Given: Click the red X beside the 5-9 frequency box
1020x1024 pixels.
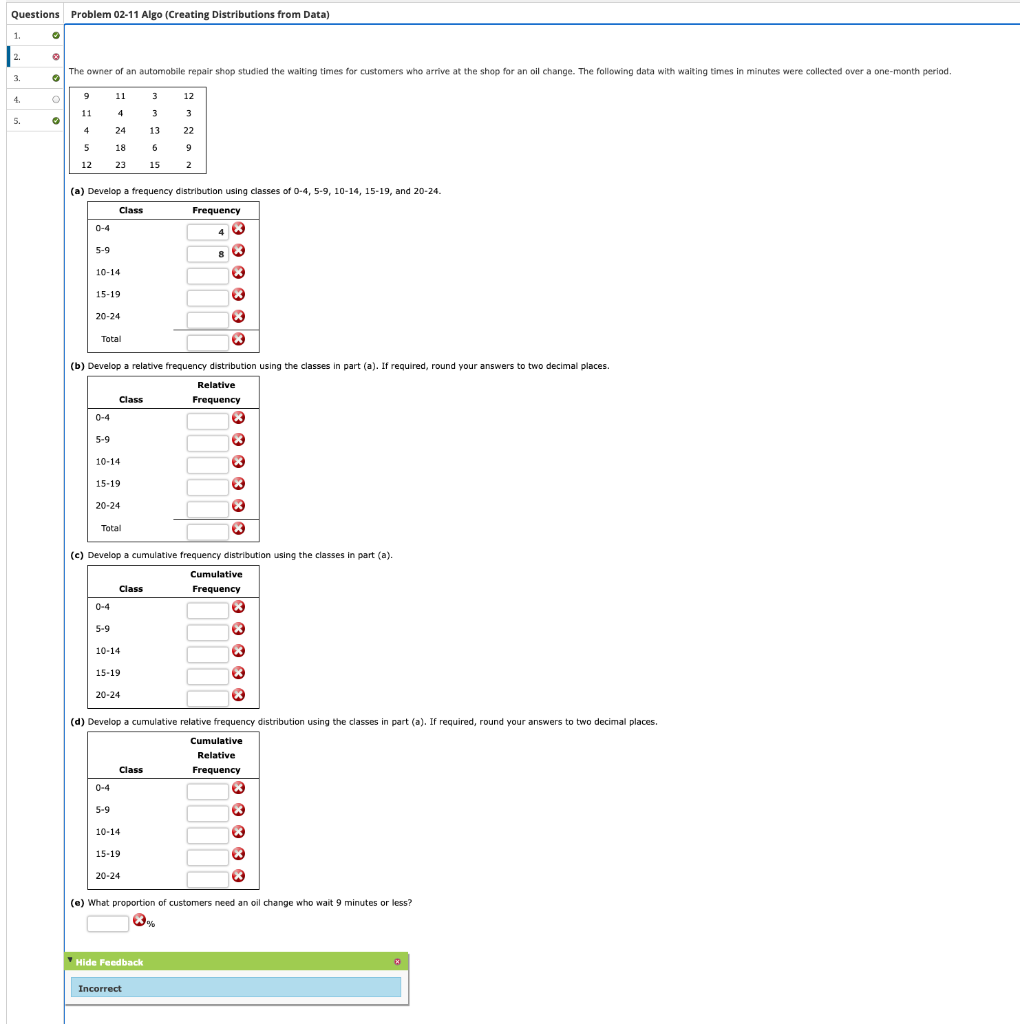Looking at the screenshot, I should click(x=239, y=252).
